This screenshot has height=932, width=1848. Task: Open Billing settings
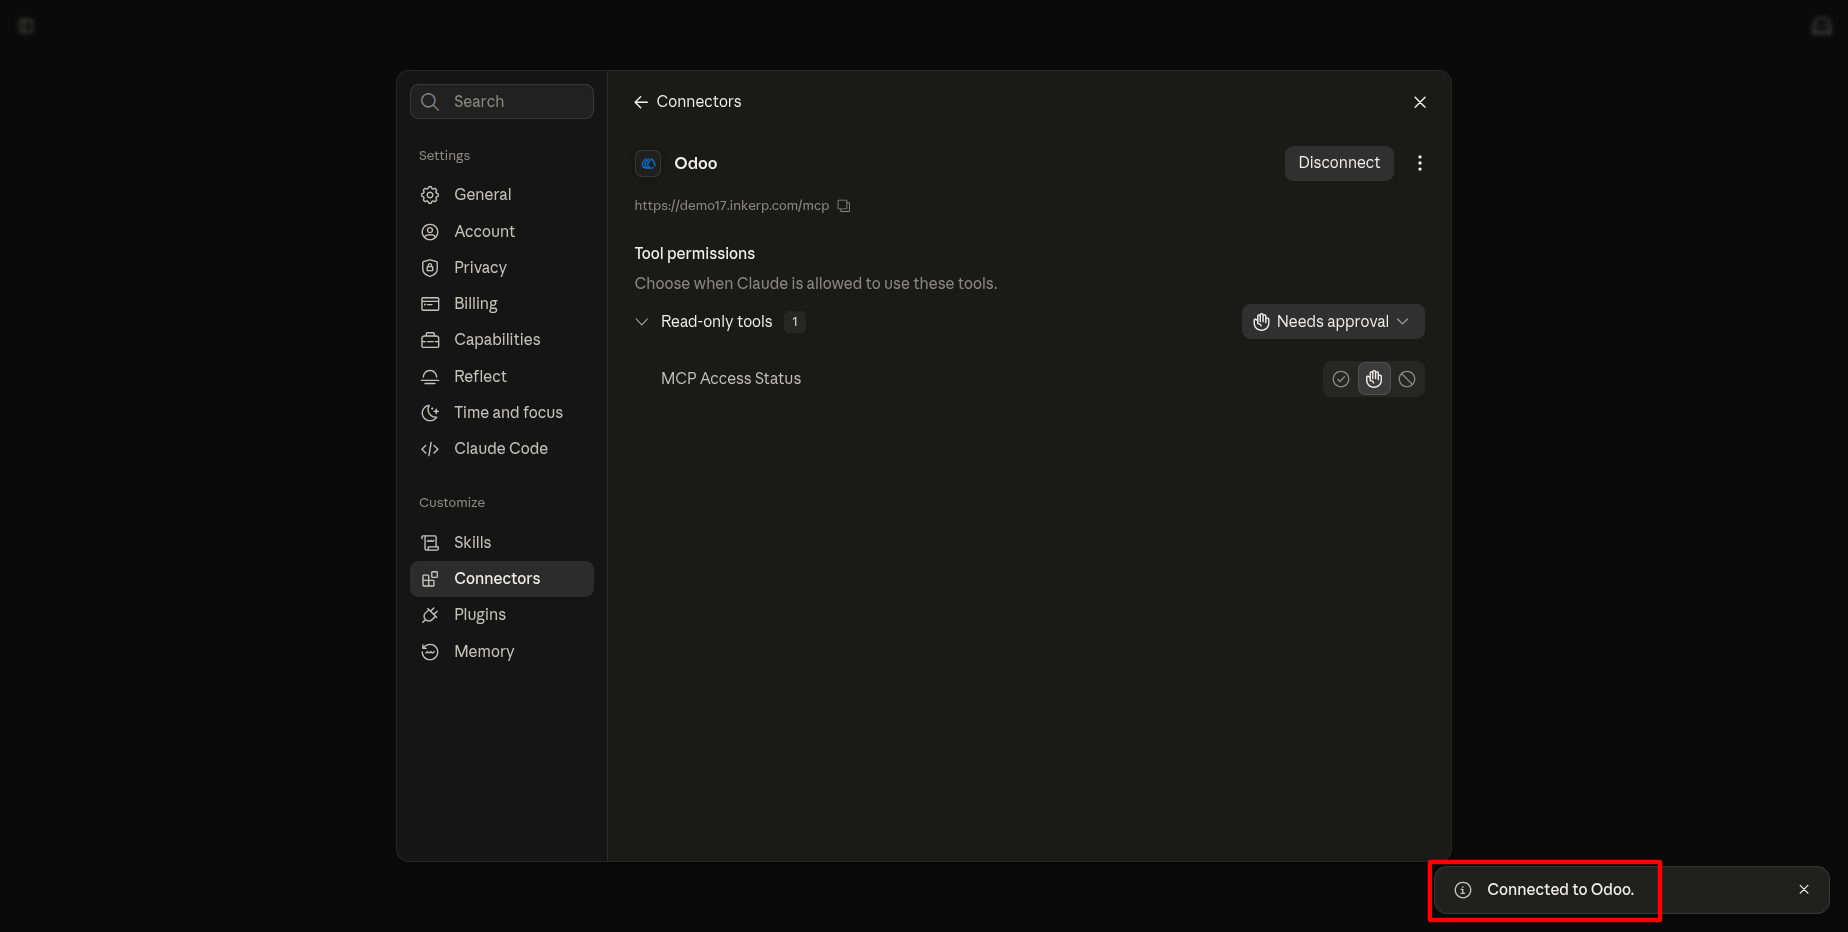[x=502, y=304]
